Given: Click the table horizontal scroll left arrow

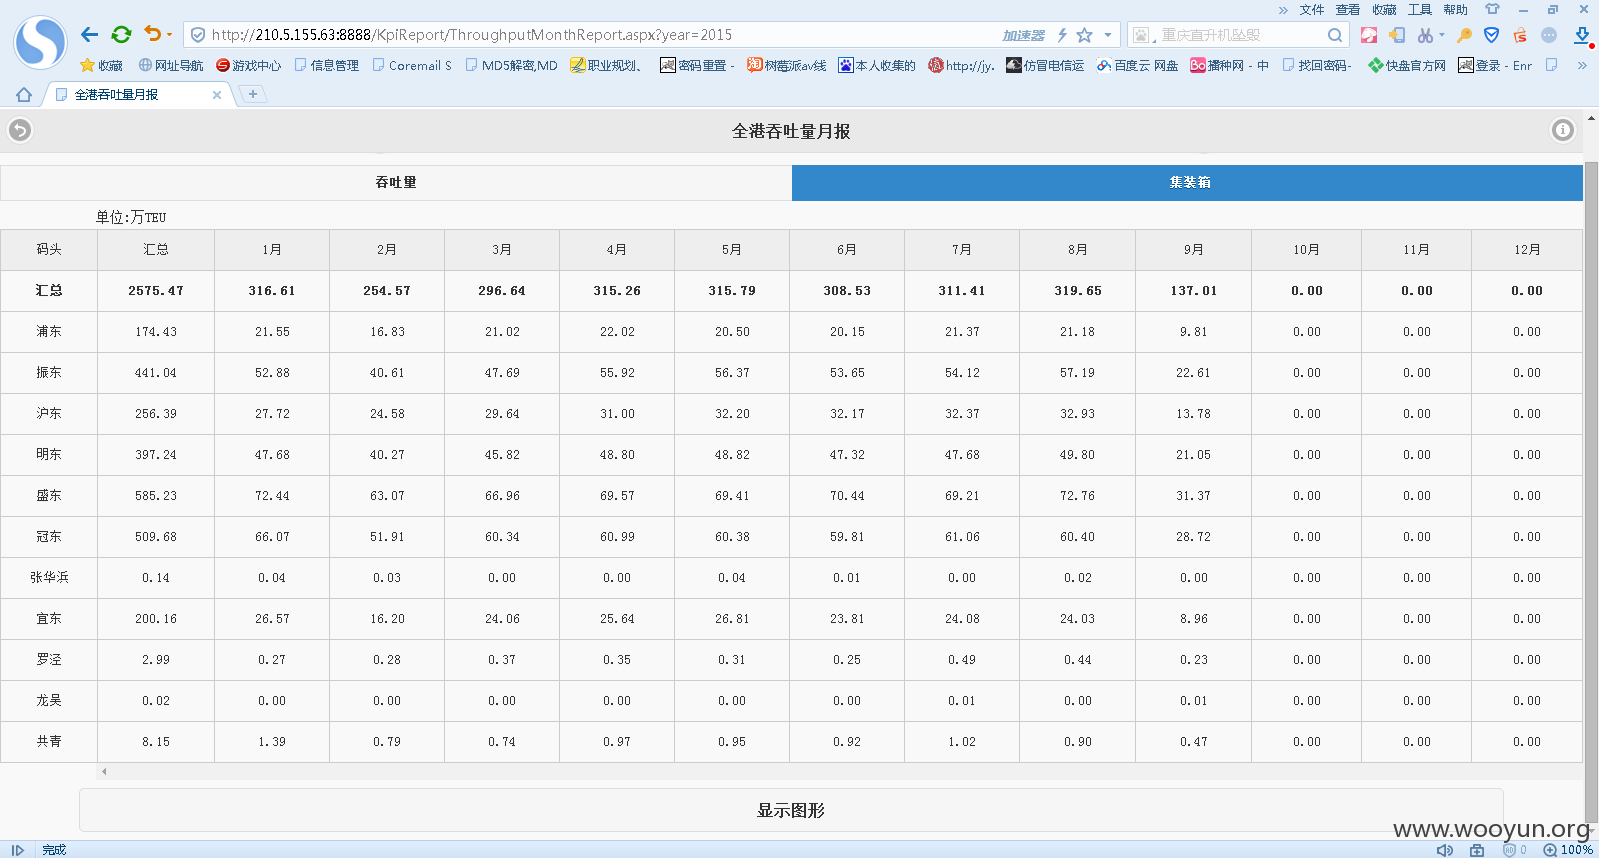Looking at the screenshot, I should 104,771.
